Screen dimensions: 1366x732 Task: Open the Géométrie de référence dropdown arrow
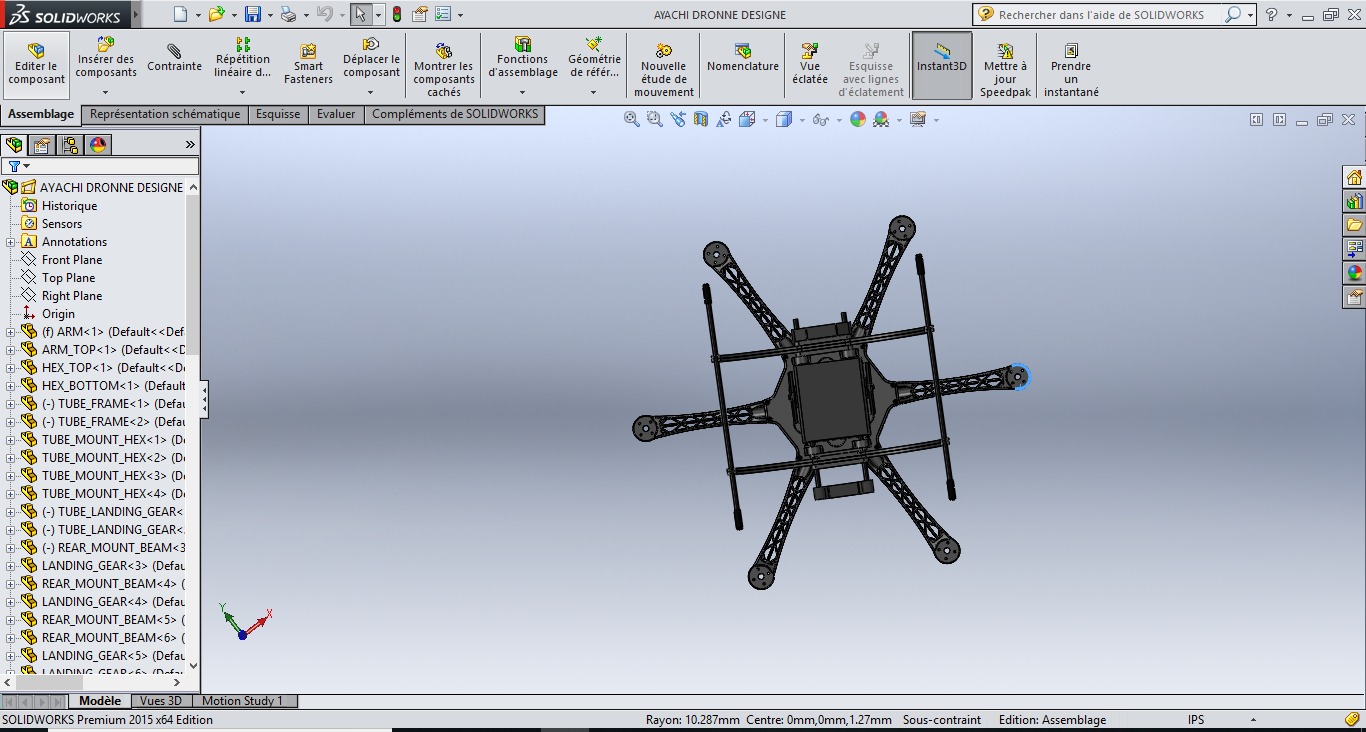coord(593,92)
